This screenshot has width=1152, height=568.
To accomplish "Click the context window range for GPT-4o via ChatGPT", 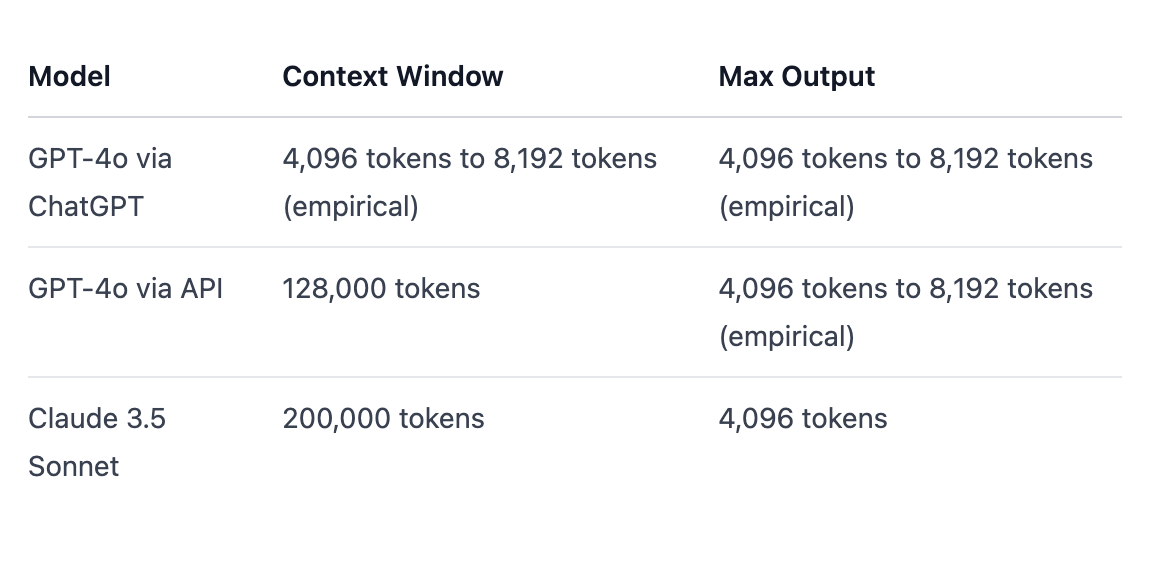I will tap(469, 159).
